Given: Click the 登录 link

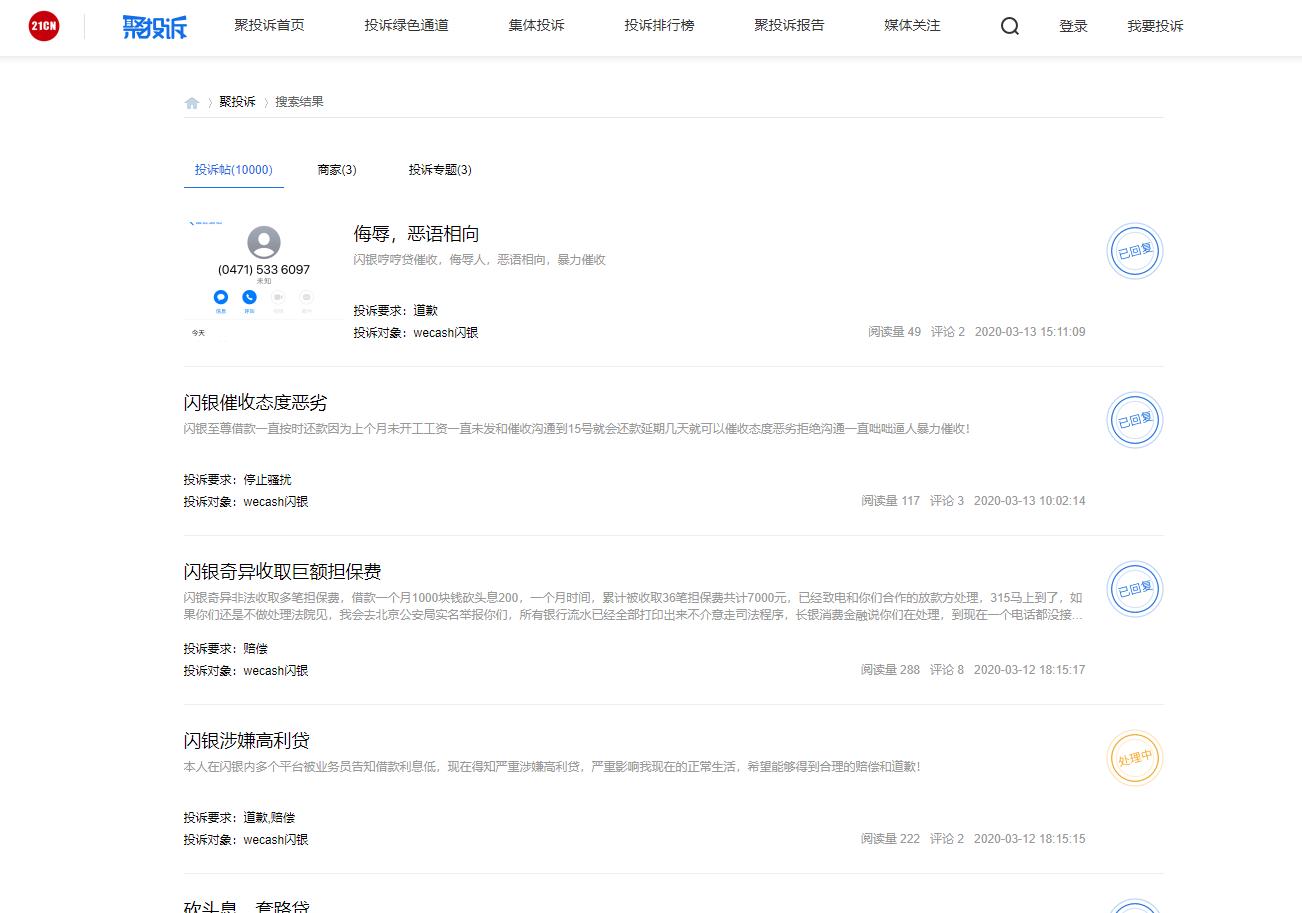Looking at the screenshot, I should pyautogui.click(x=1073, y=27).
